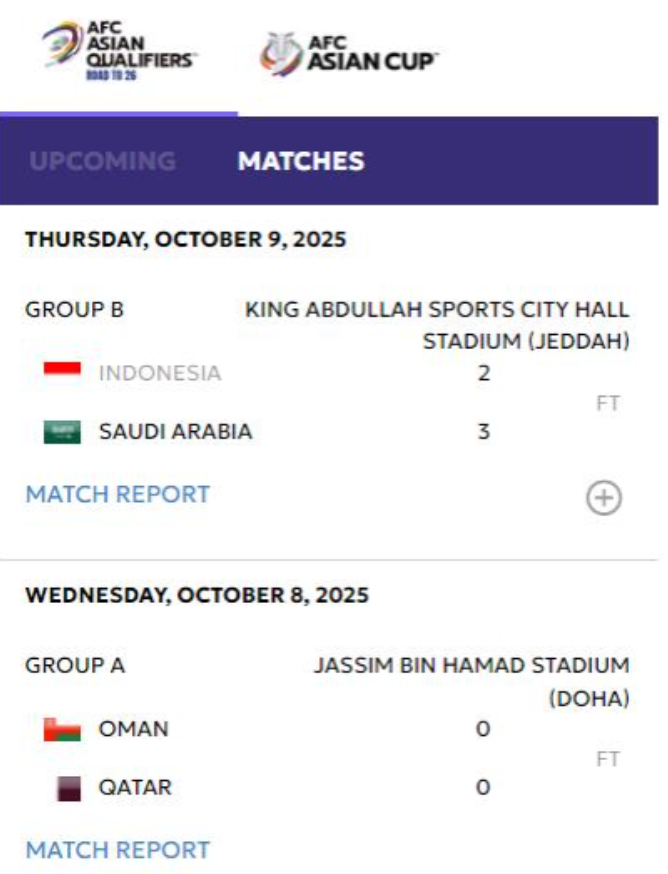Viewport: 668px width, 874px height.
Task: Select the Matches tab
Action: tap(300, 161)
